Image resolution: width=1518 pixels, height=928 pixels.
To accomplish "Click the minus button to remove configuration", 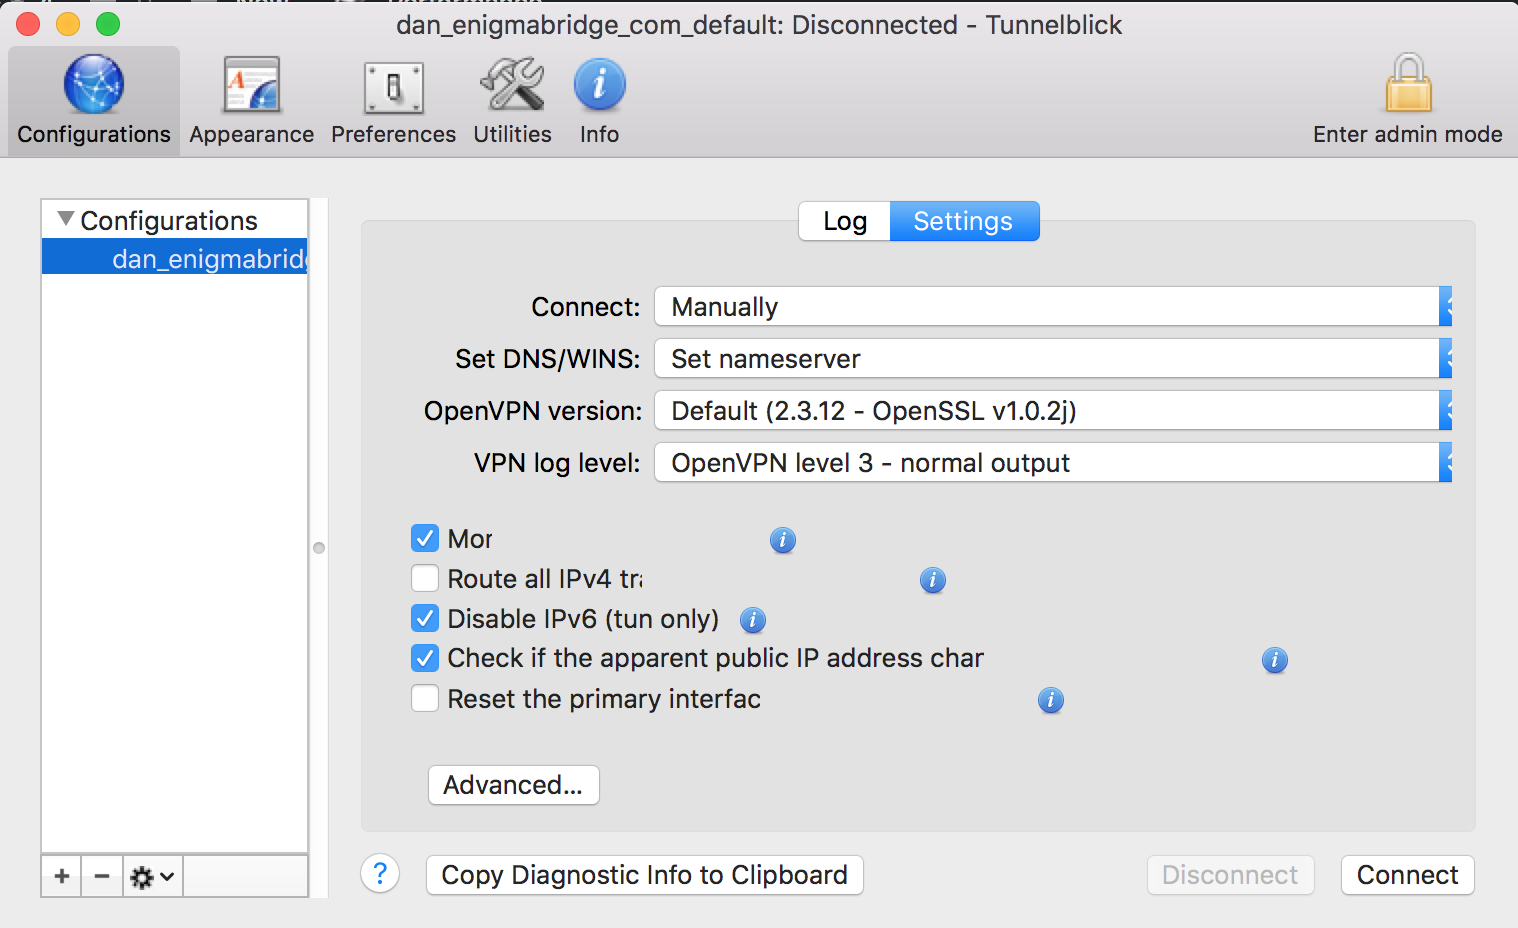I will [x=102, y=877].
